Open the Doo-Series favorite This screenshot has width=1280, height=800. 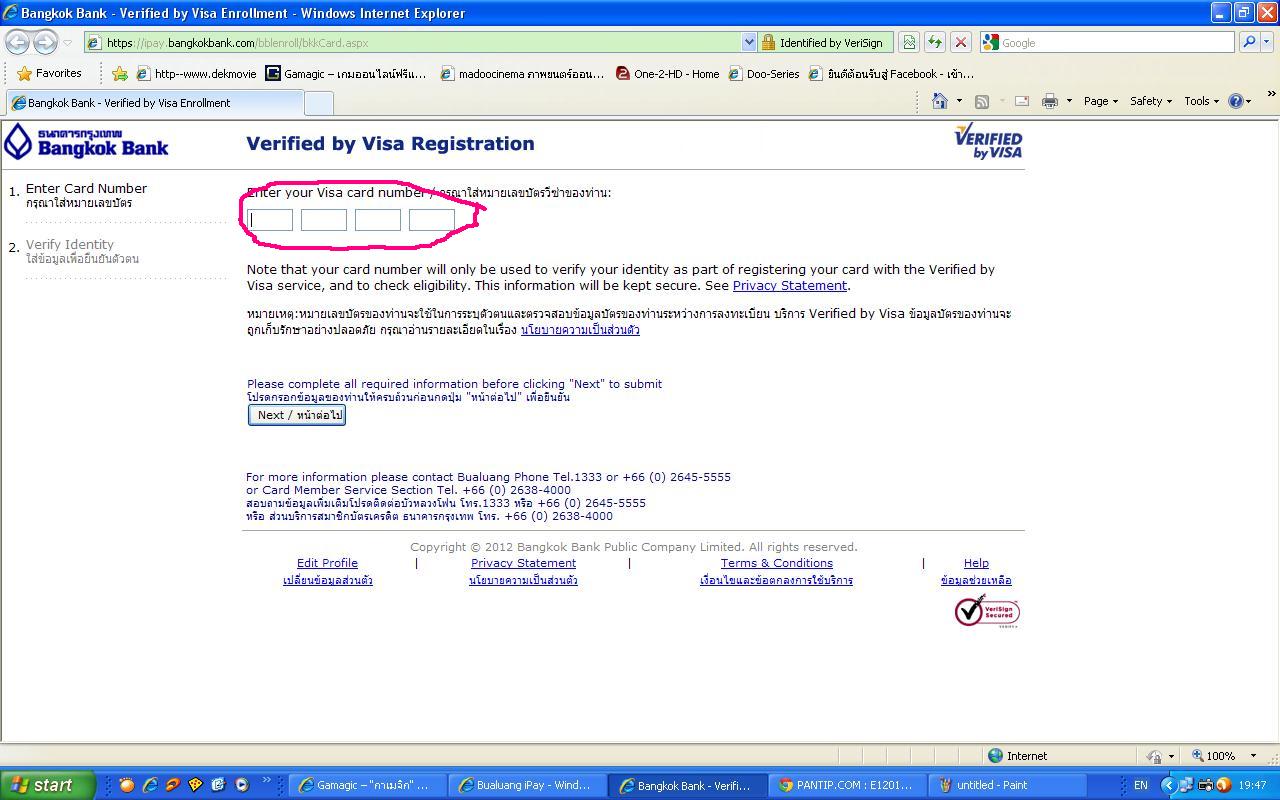click(x=764, y=73)
